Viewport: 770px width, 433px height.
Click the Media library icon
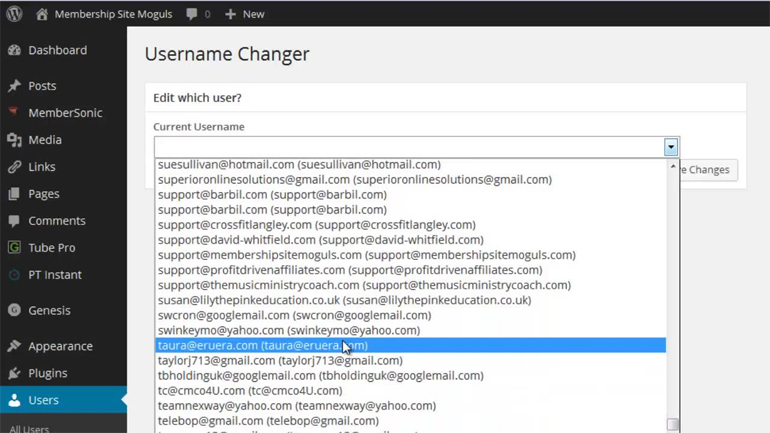coord(14,140)
